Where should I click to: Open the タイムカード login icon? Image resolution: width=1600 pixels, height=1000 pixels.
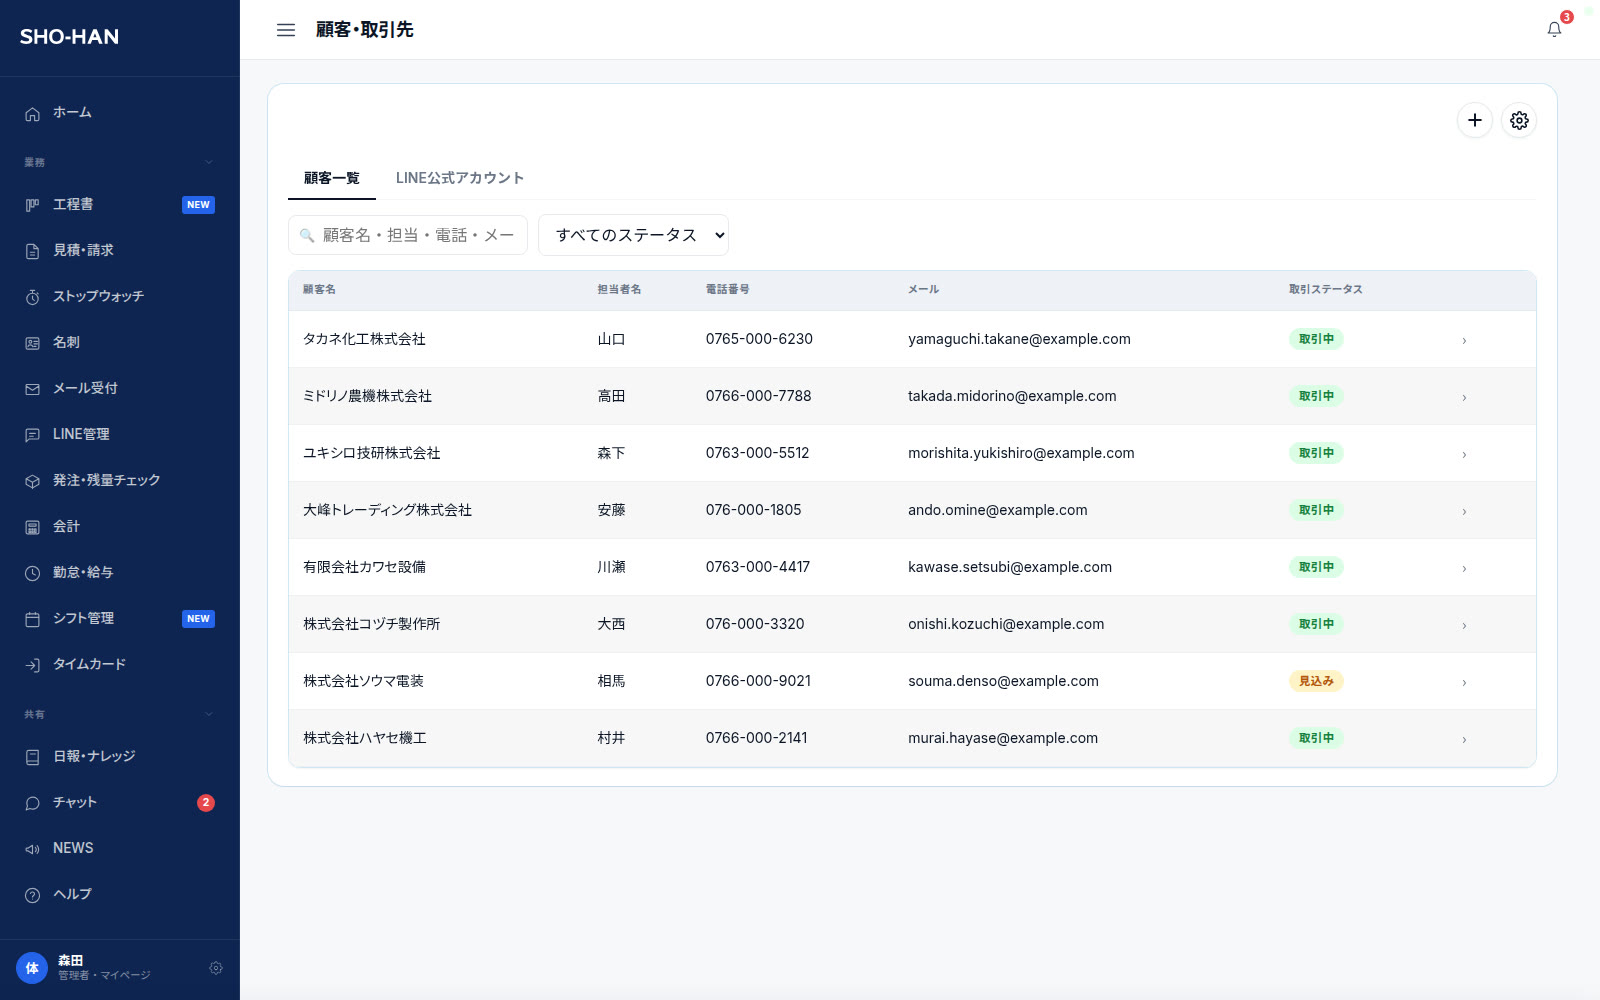32,665
